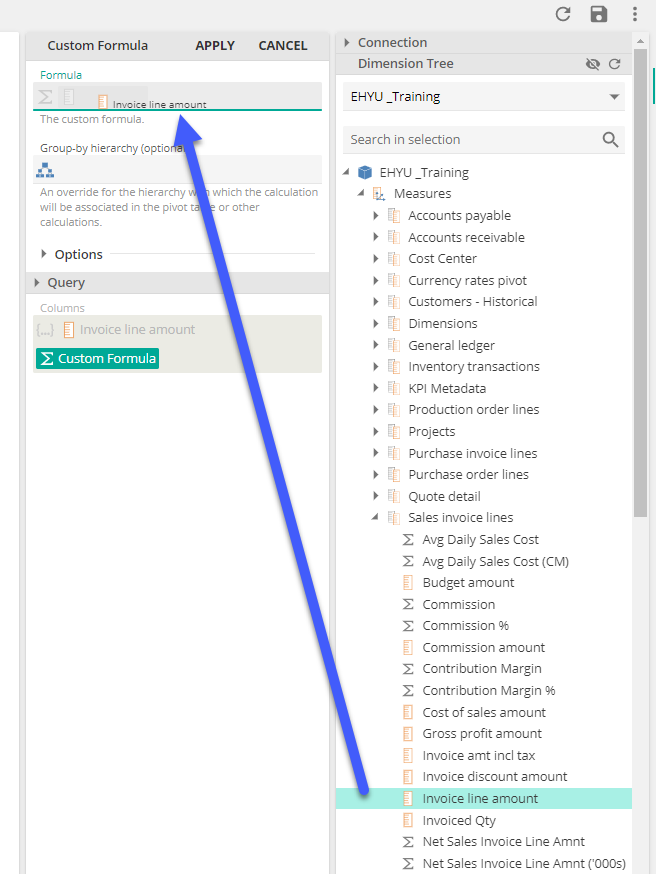Open the three-dot more options menu

(x=634, y=14)
